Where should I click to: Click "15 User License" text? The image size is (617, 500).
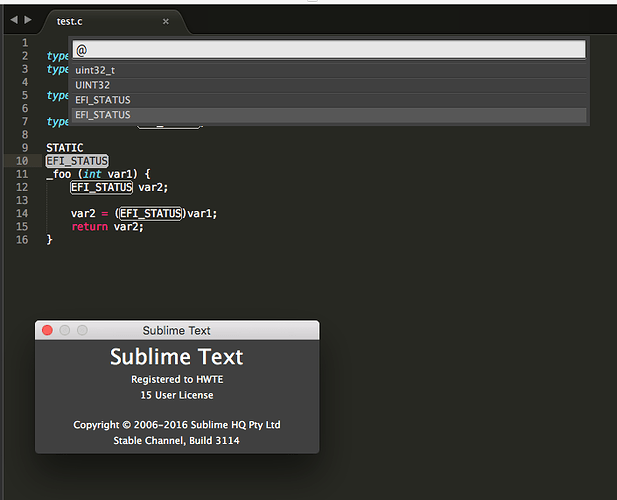177,395
